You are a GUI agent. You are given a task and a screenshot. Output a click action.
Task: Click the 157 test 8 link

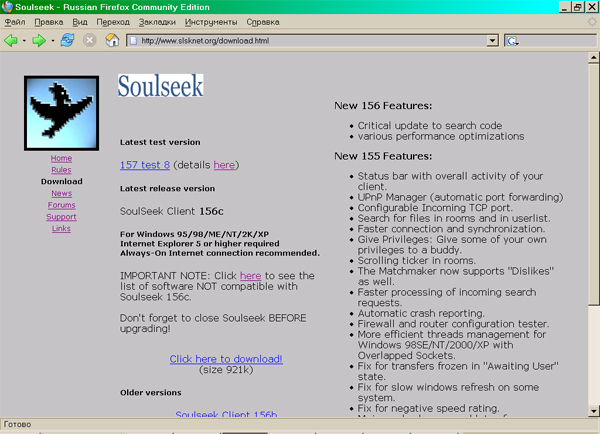point(145,165)
